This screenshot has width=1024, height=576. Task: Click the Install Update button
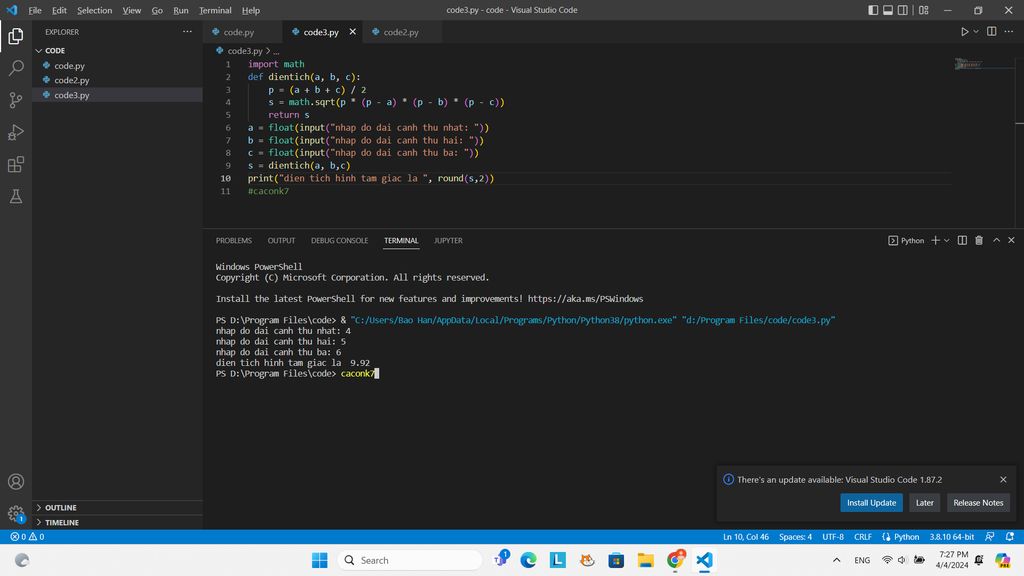pyautogui.click(x=871, y=503)
